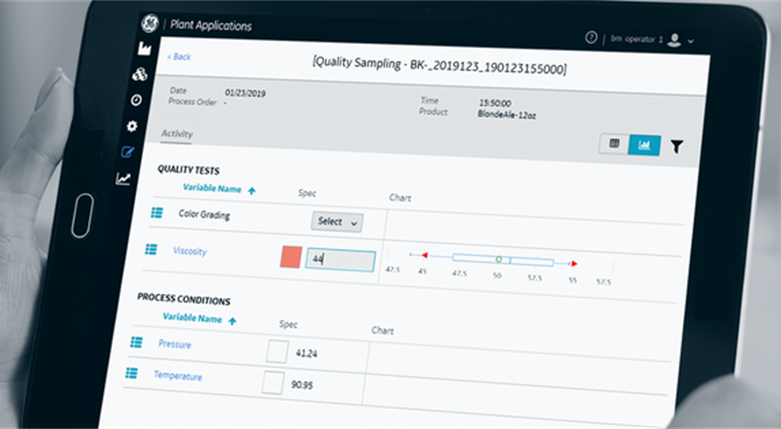This screenshot has width=781, height=429.
Task: Switch to chart view
Action: coord(645,145)
